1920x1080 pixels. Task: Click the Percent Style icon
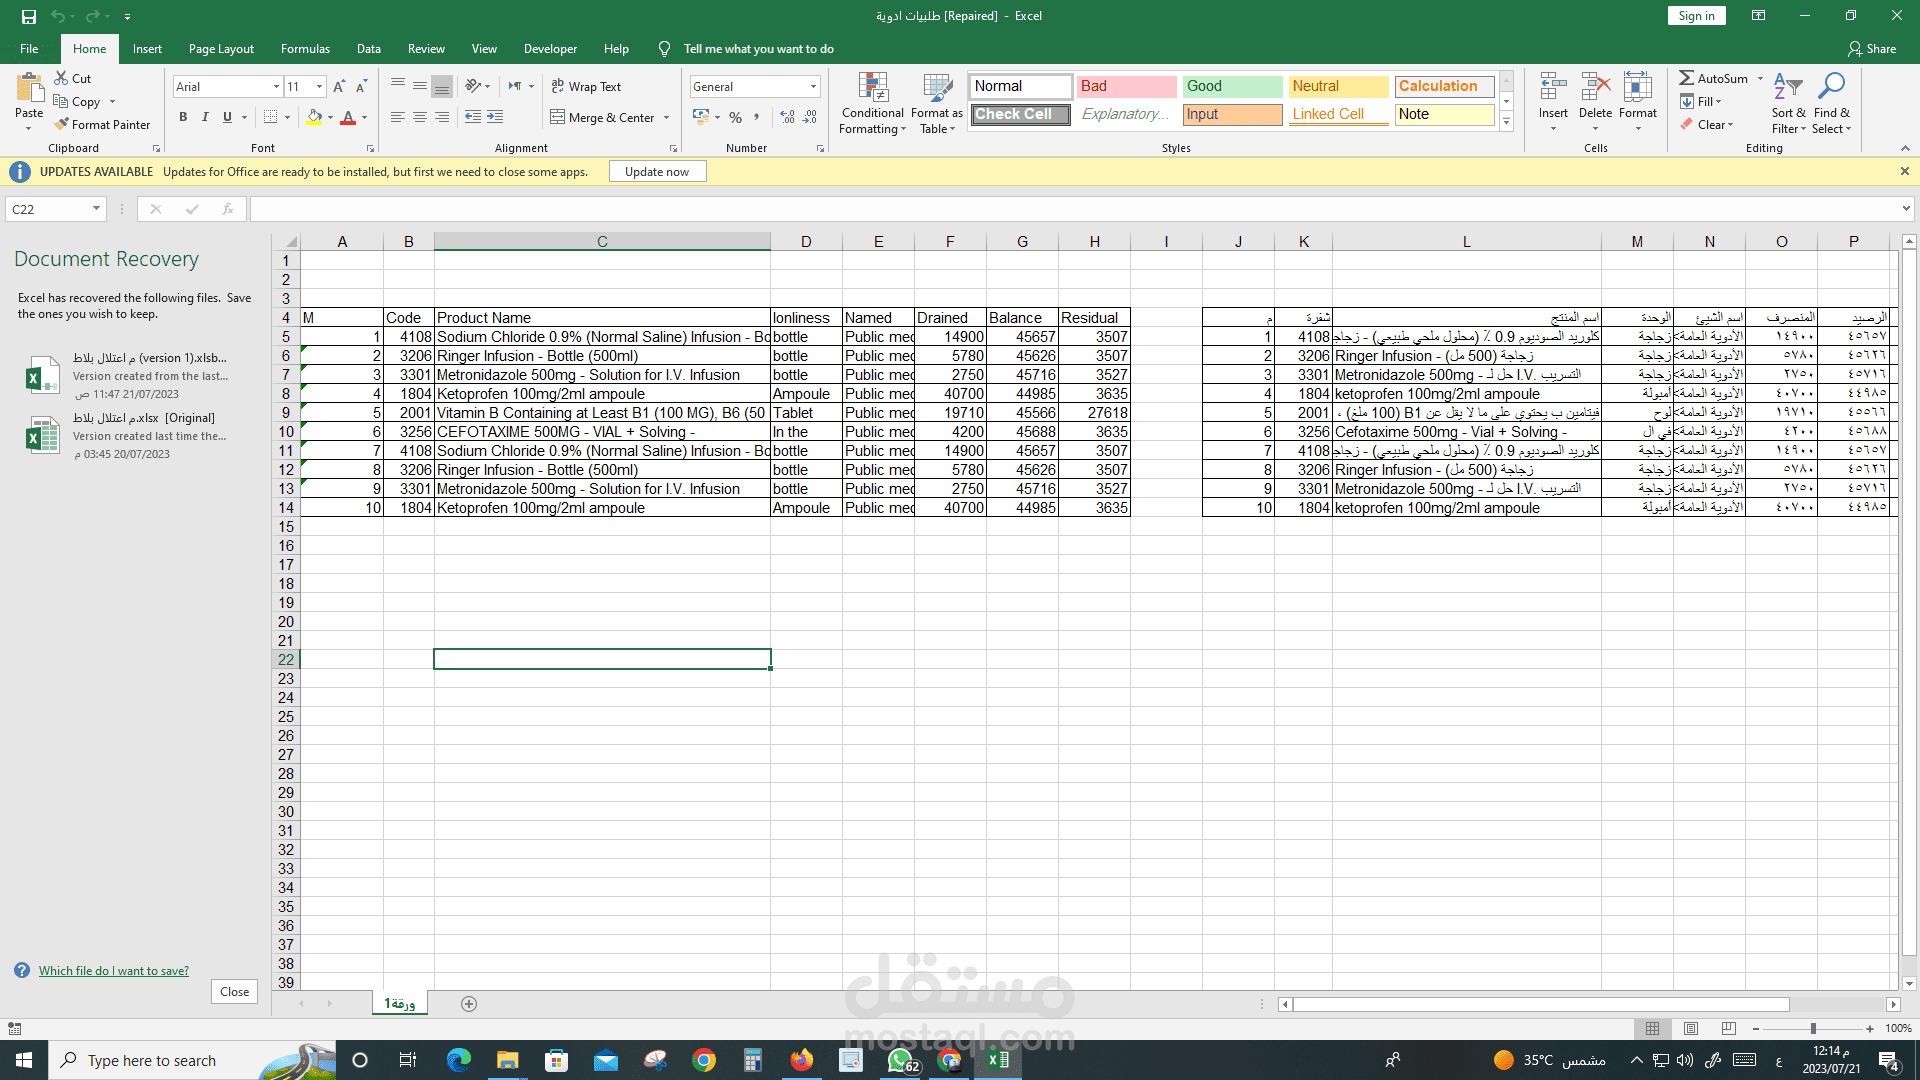tap(735, 117)
